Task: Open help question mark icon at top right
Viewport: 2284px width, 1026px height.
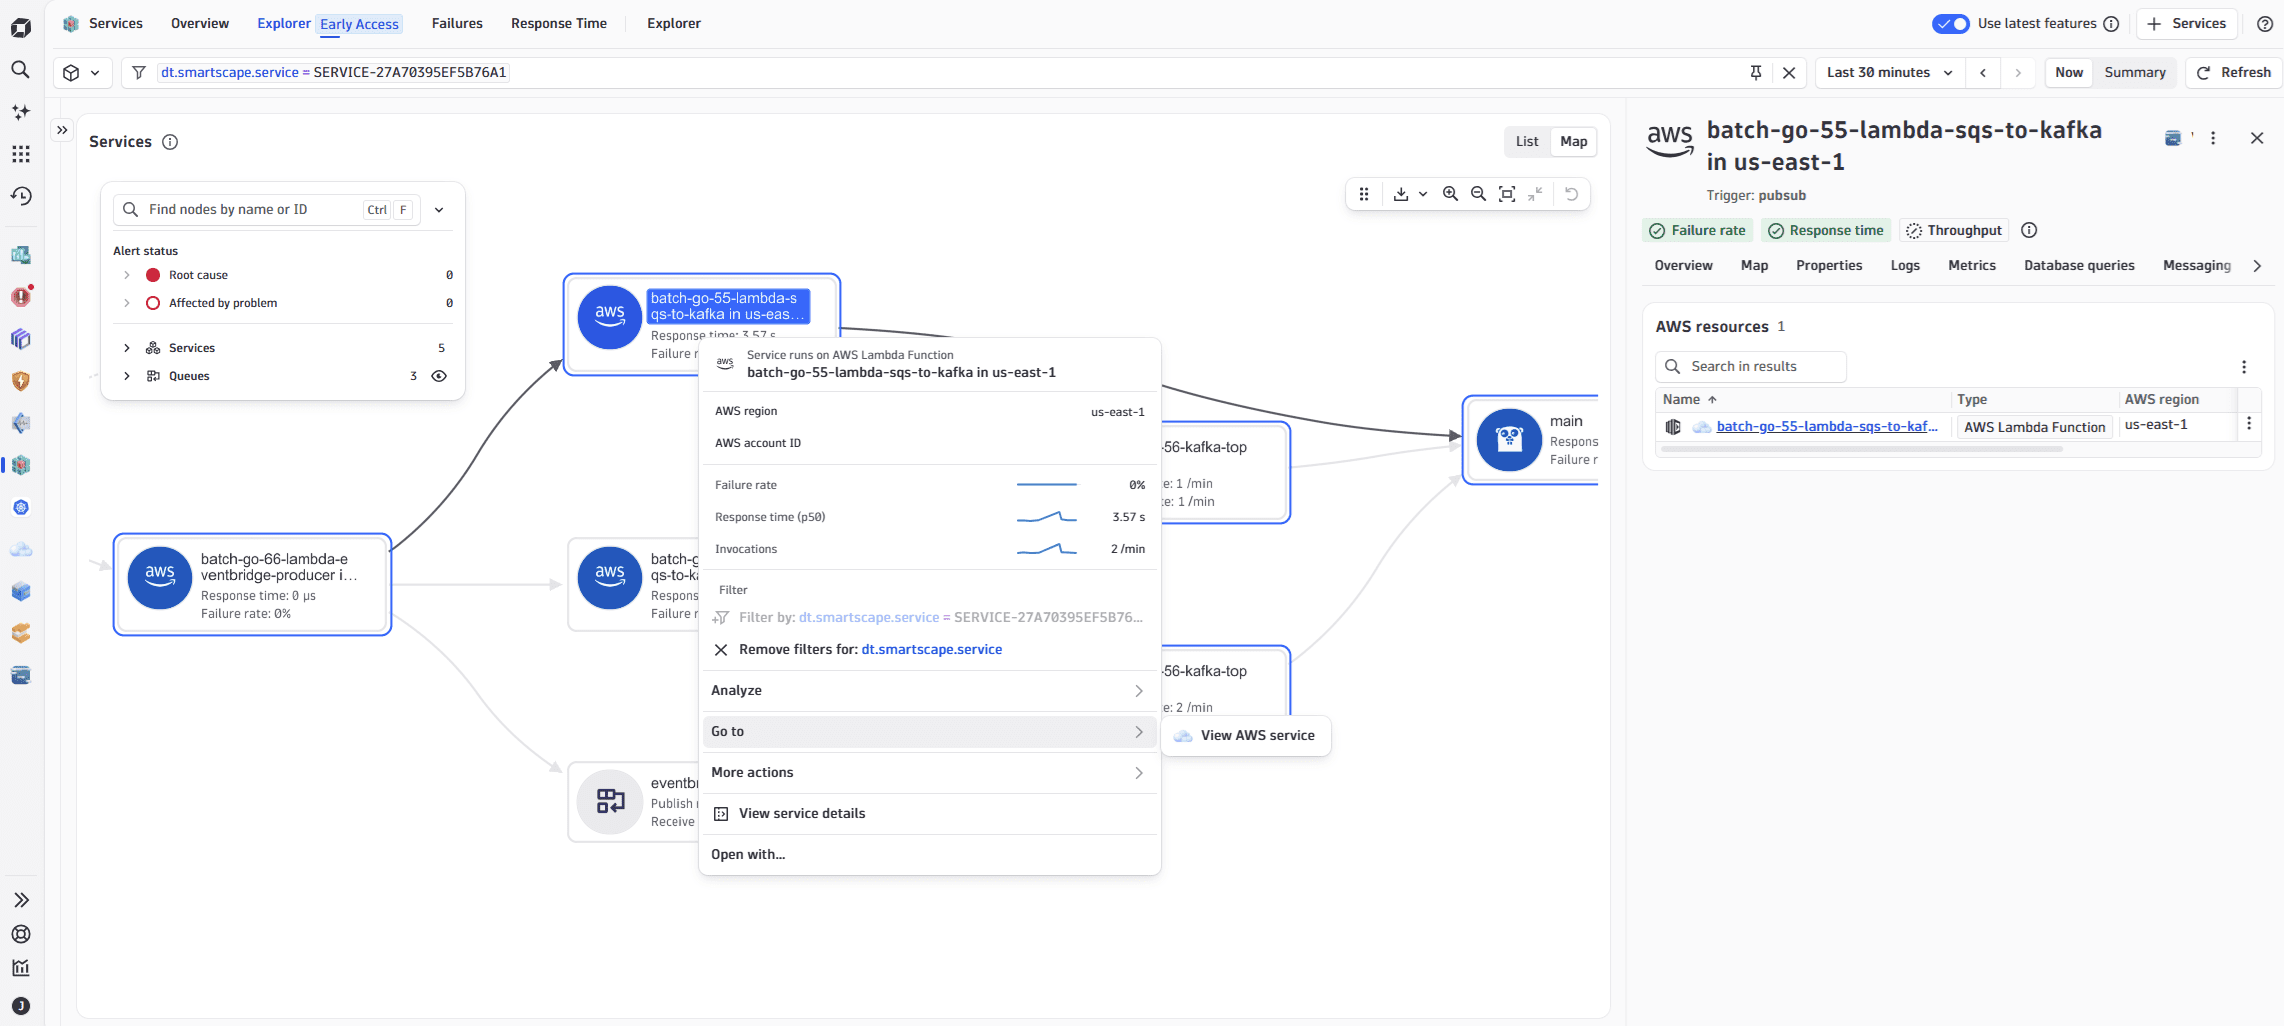Action: pyautogui.click(x=2265, y=24)
